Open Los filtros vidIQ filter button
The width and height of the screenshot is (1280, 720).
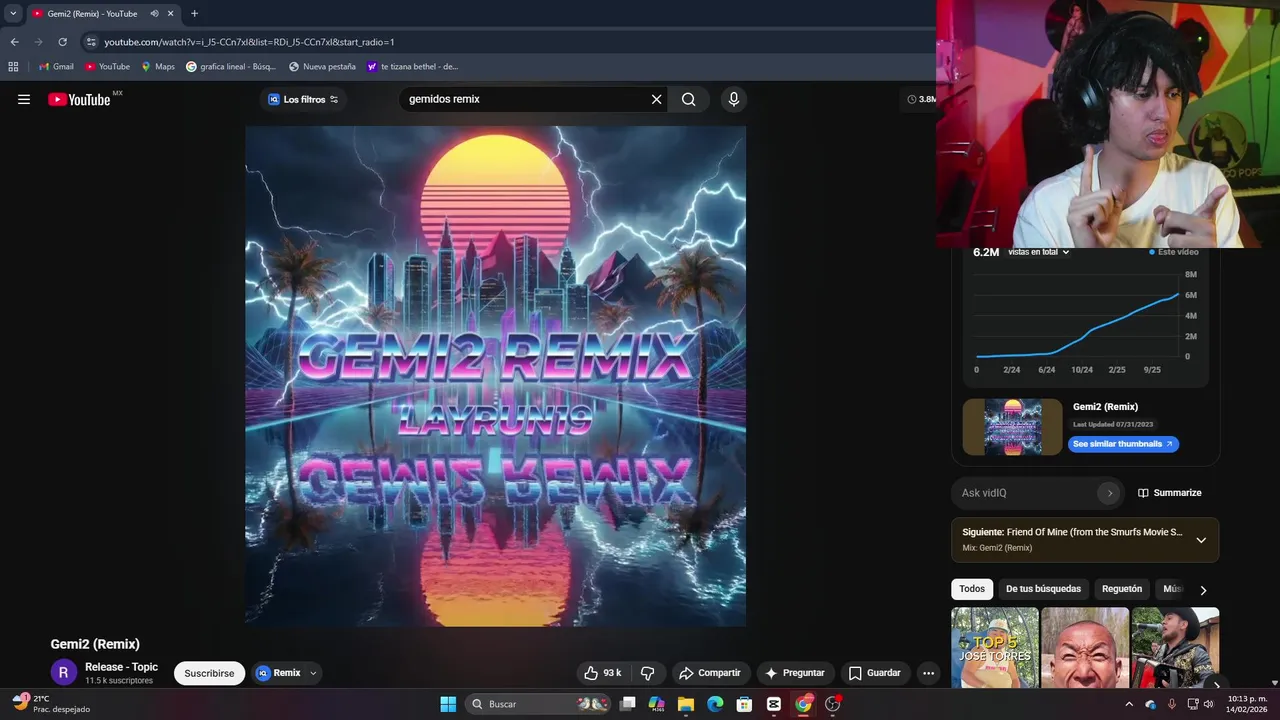tap(303, 99)
